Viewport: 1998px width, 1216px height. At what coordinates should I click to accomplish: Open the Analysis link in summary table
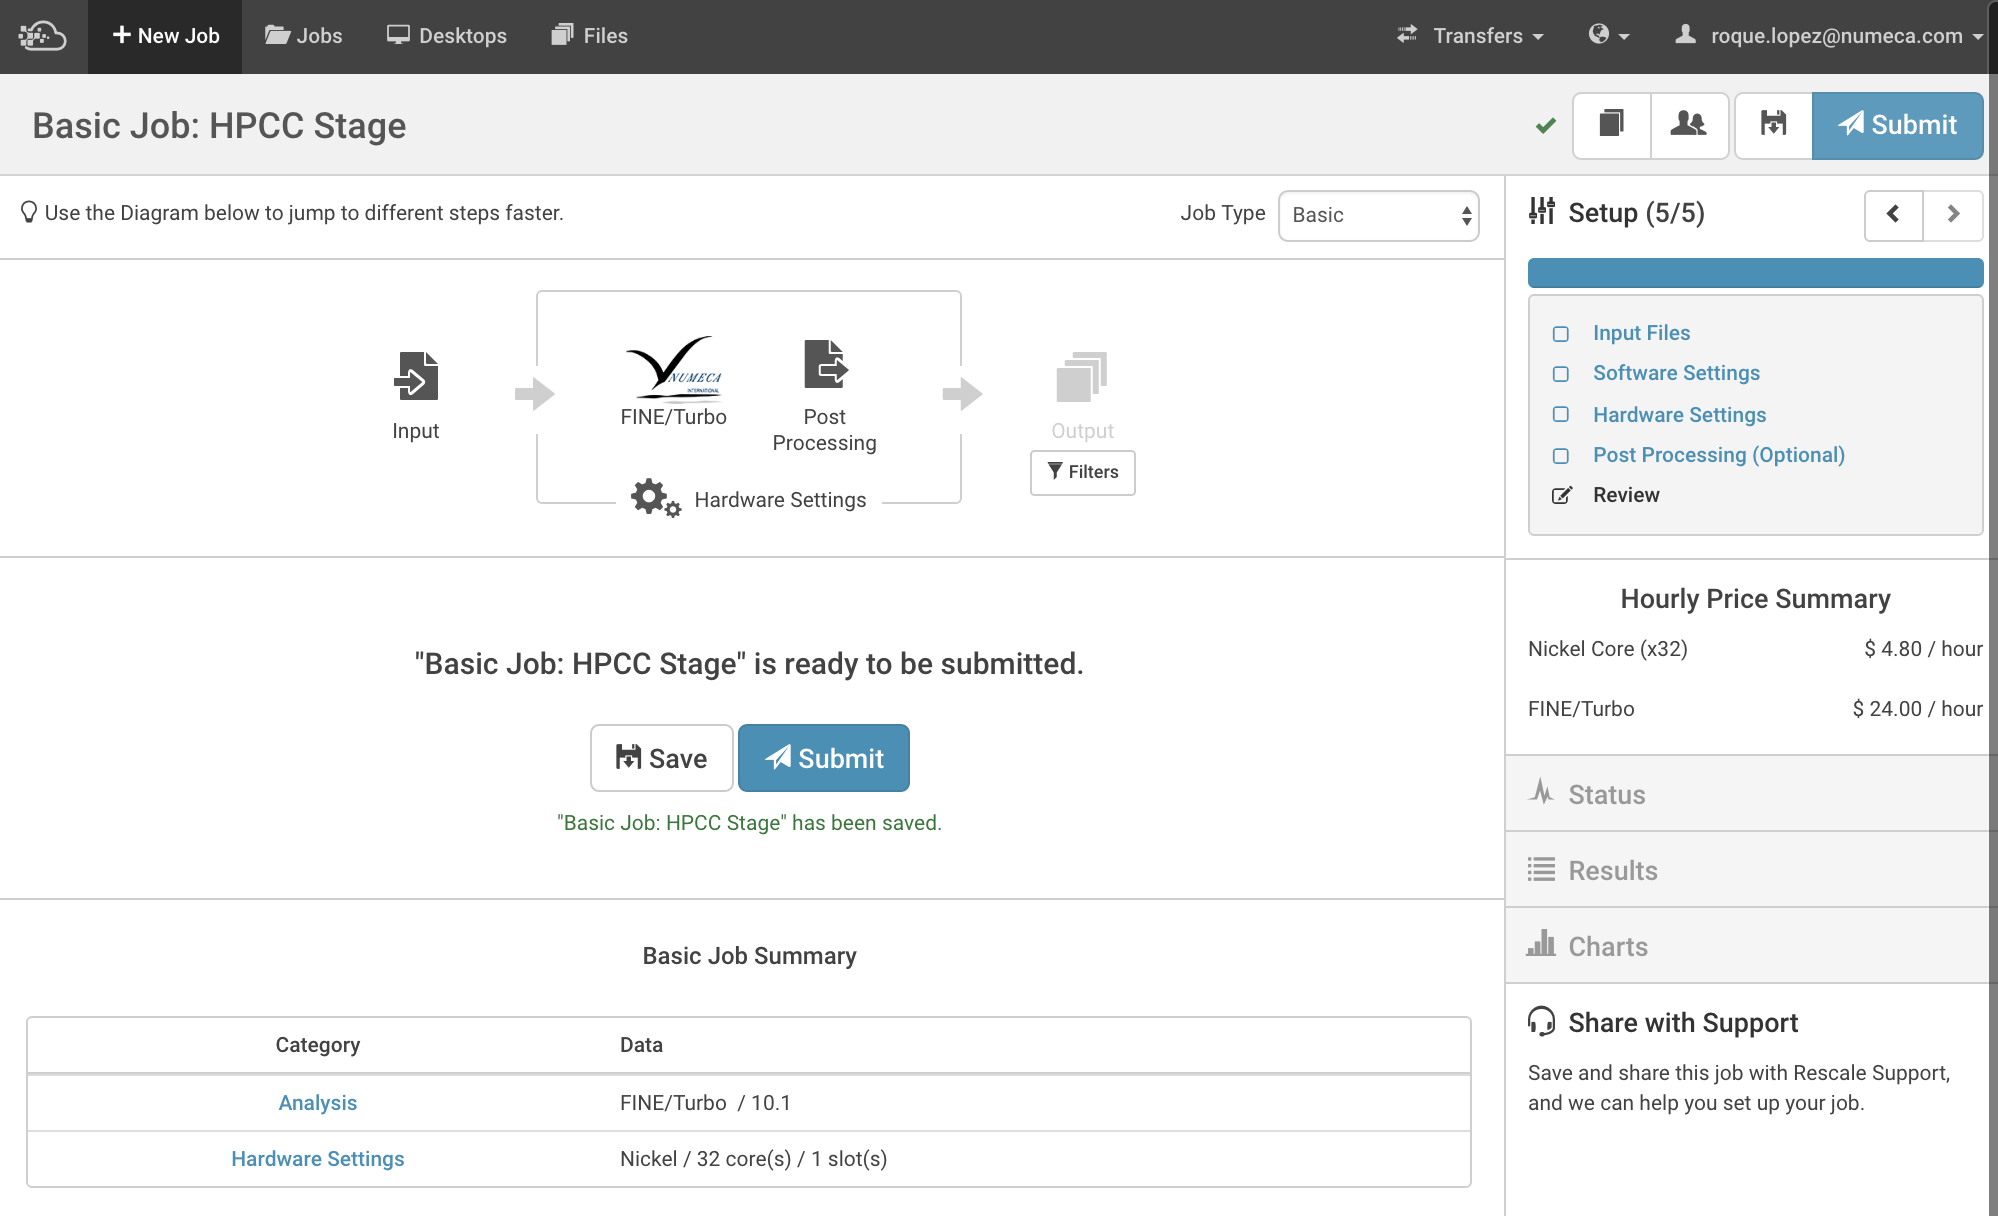(317, 1102)
